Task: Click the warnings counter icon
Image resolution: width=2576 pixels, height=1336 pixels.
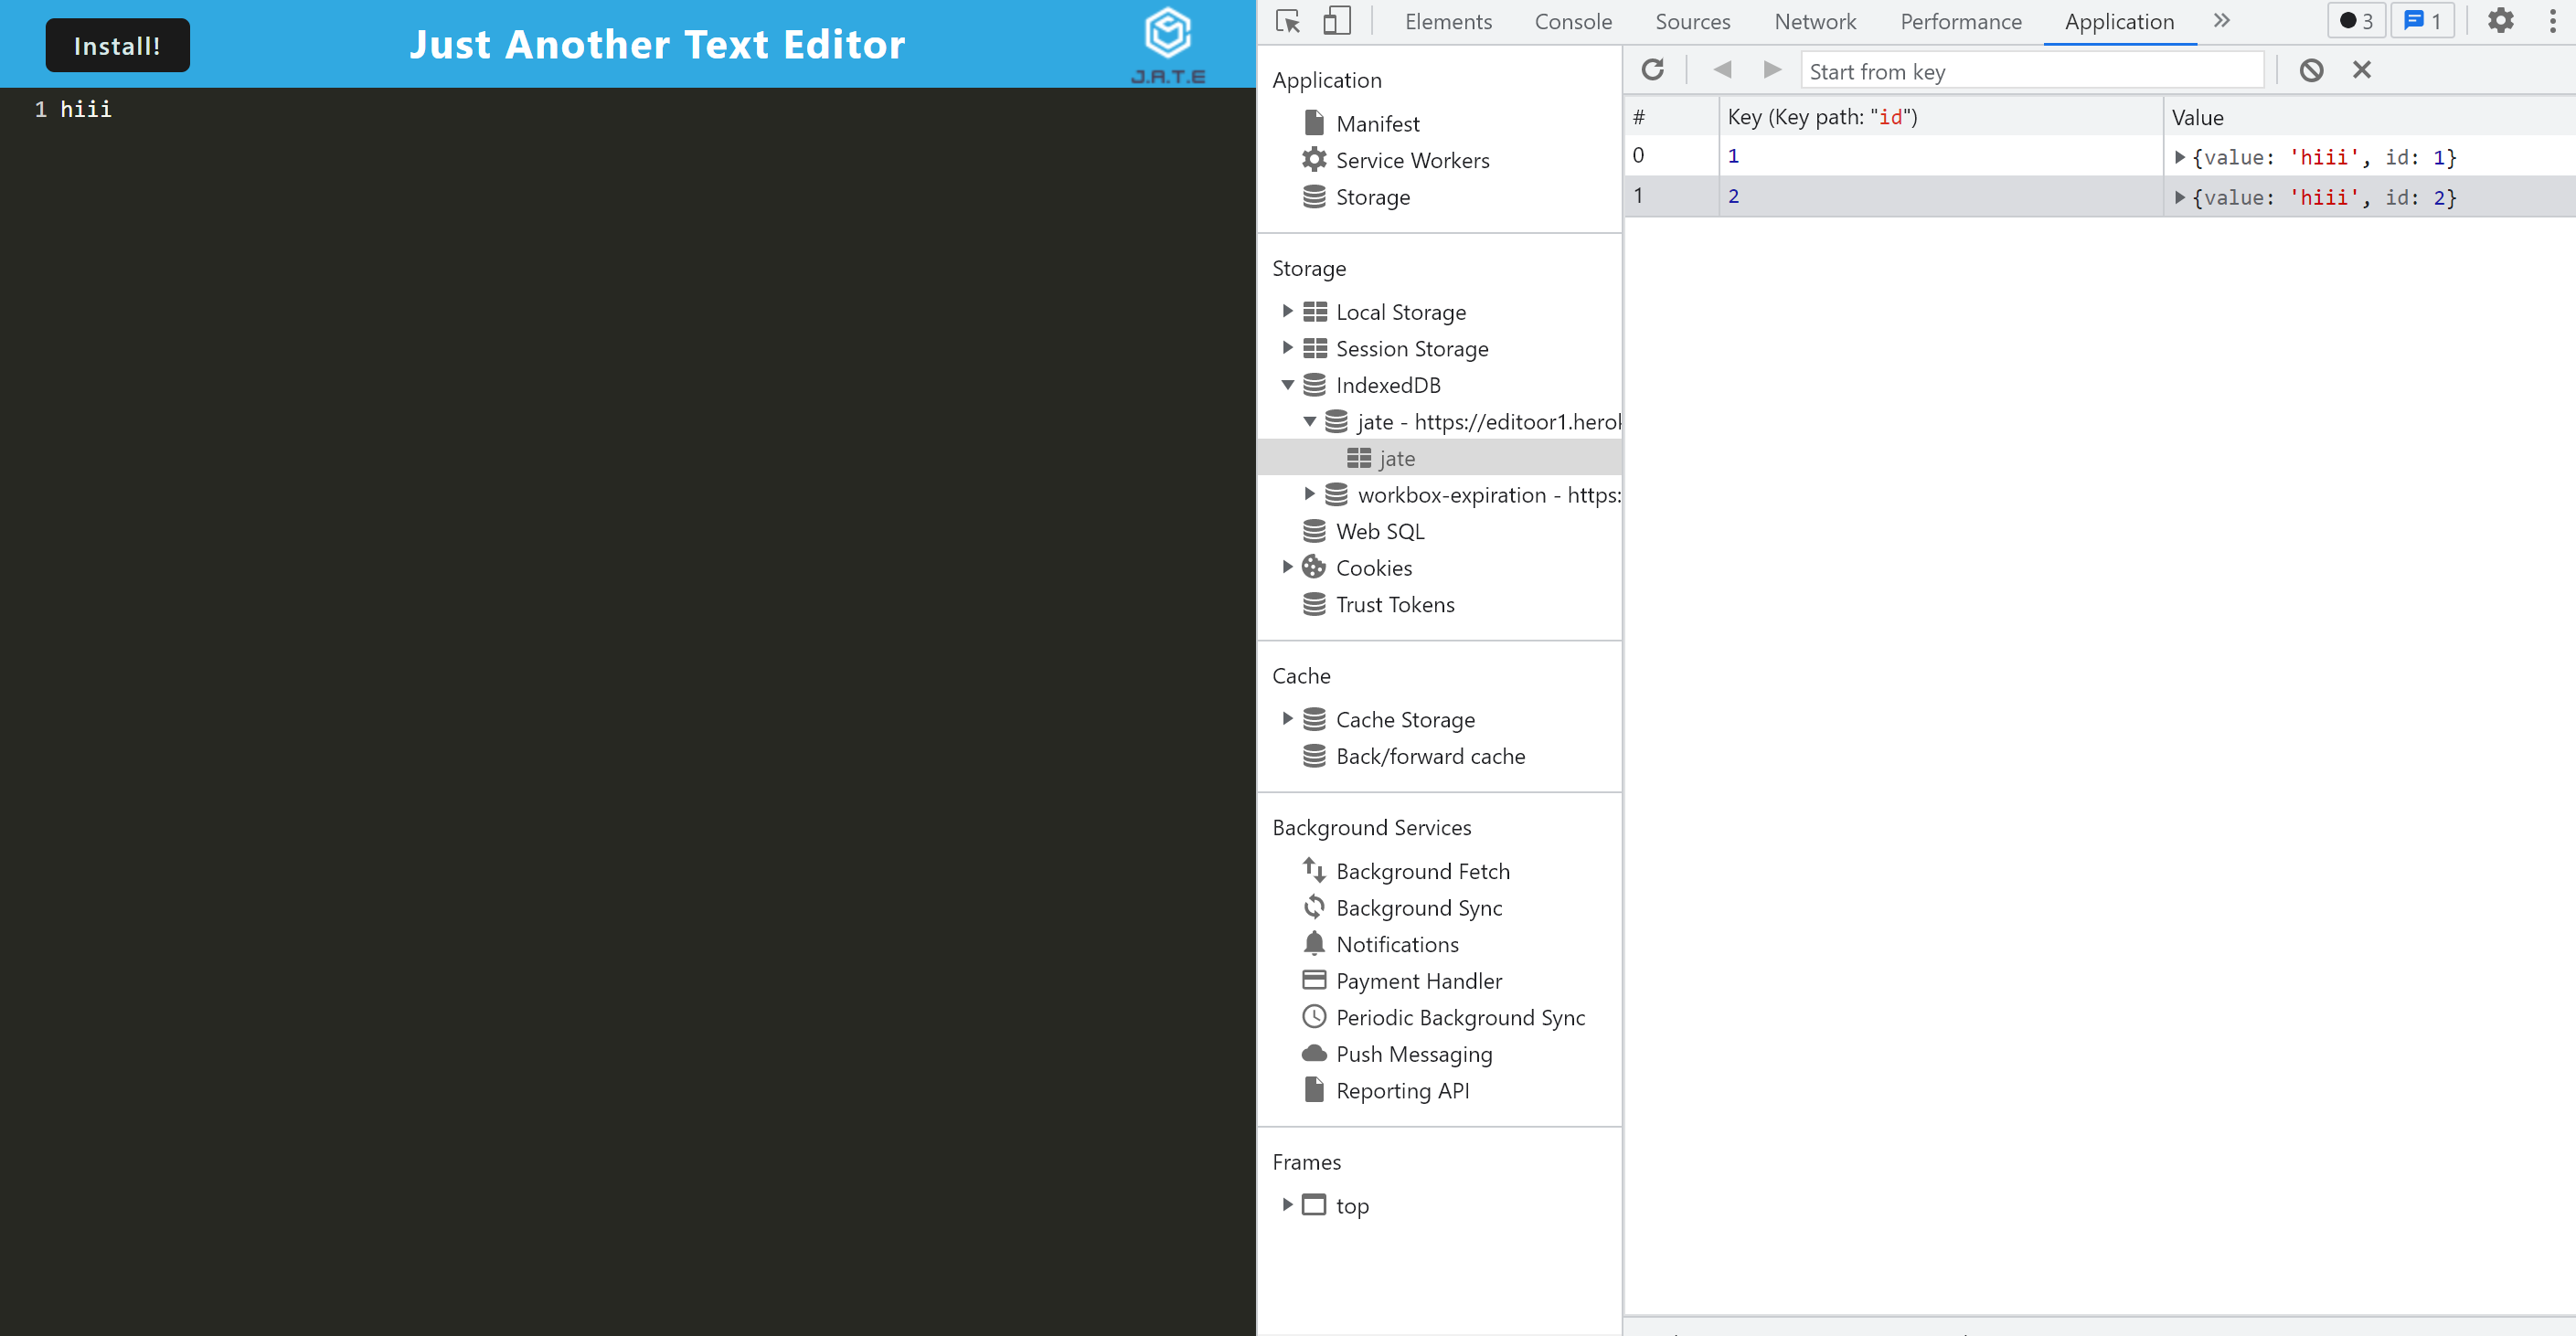Action: point(2356,20)
